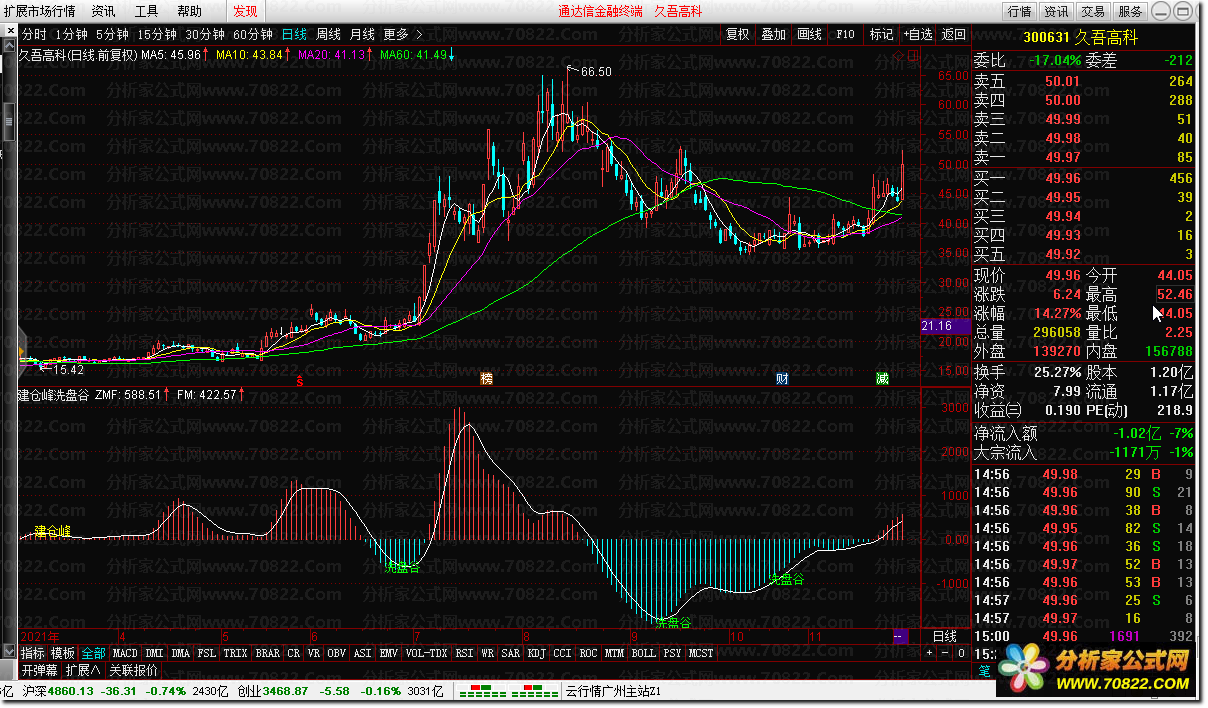Open the 工具 menu
This screenshot has height=708, width=1208.
click(146, 11)
